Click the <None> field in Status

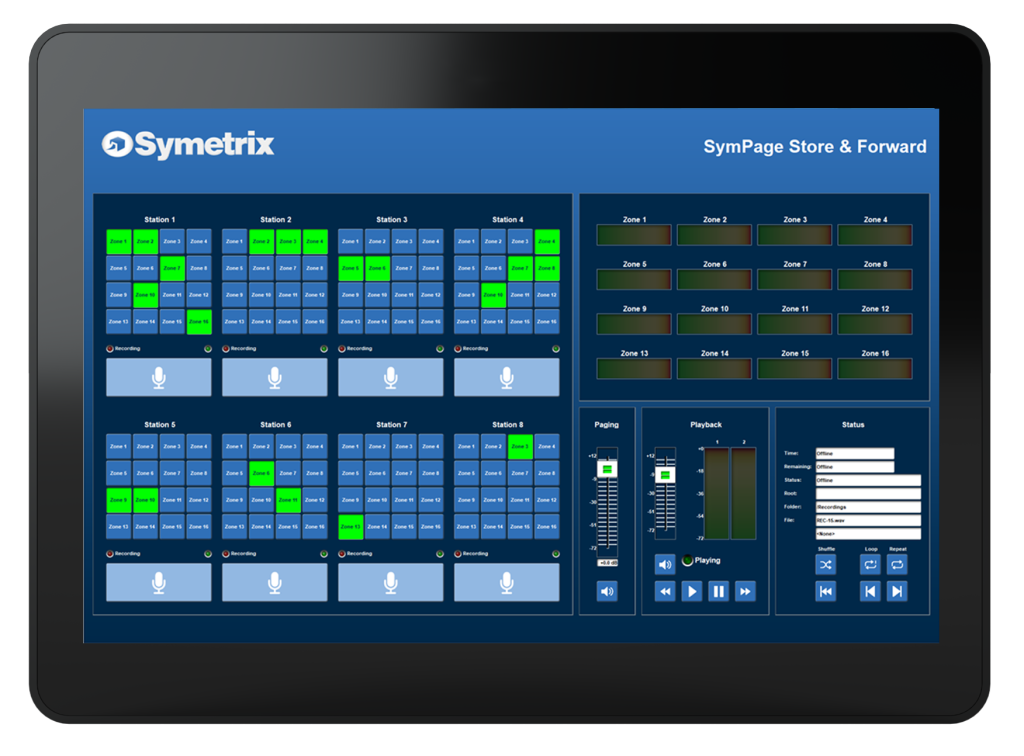pos(868,533)
